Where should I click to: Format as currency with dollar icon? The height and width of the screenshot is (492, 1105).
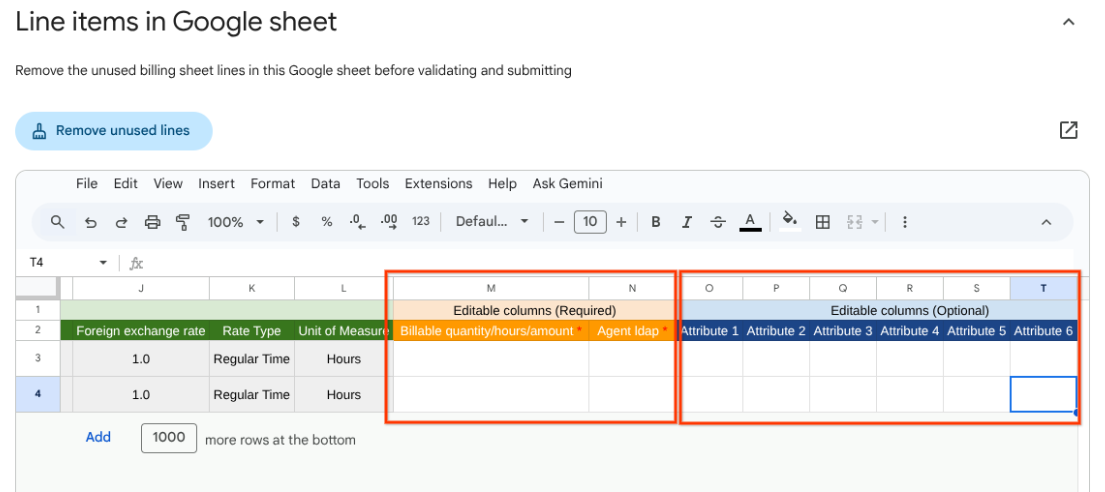[296, 222]
